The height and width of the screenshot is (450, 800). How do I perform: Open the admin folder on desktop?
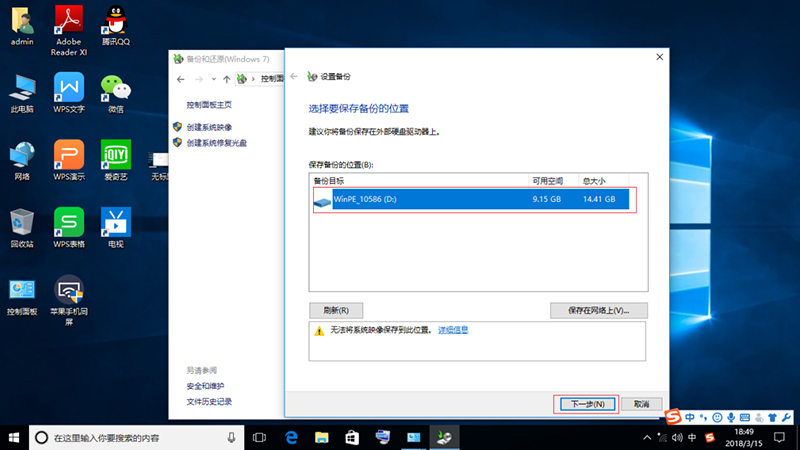click(22, 27)
